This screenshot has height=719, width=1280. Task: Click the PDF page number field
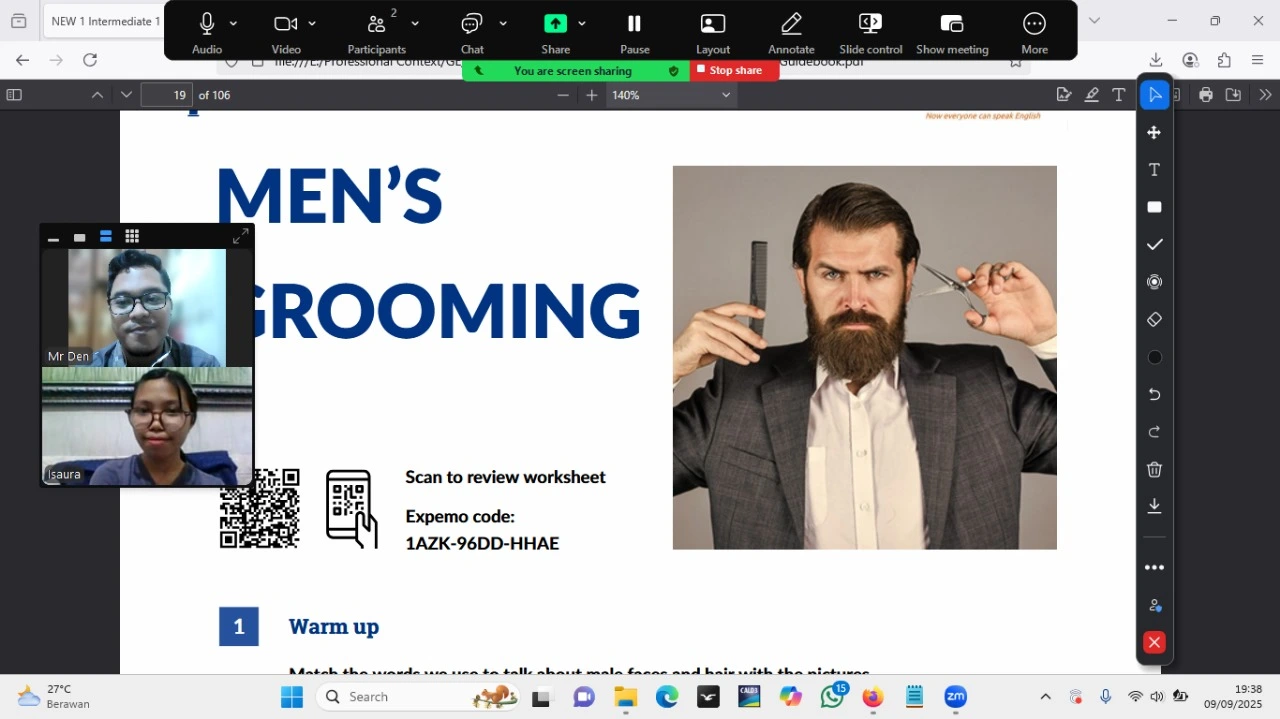(167, 95)
